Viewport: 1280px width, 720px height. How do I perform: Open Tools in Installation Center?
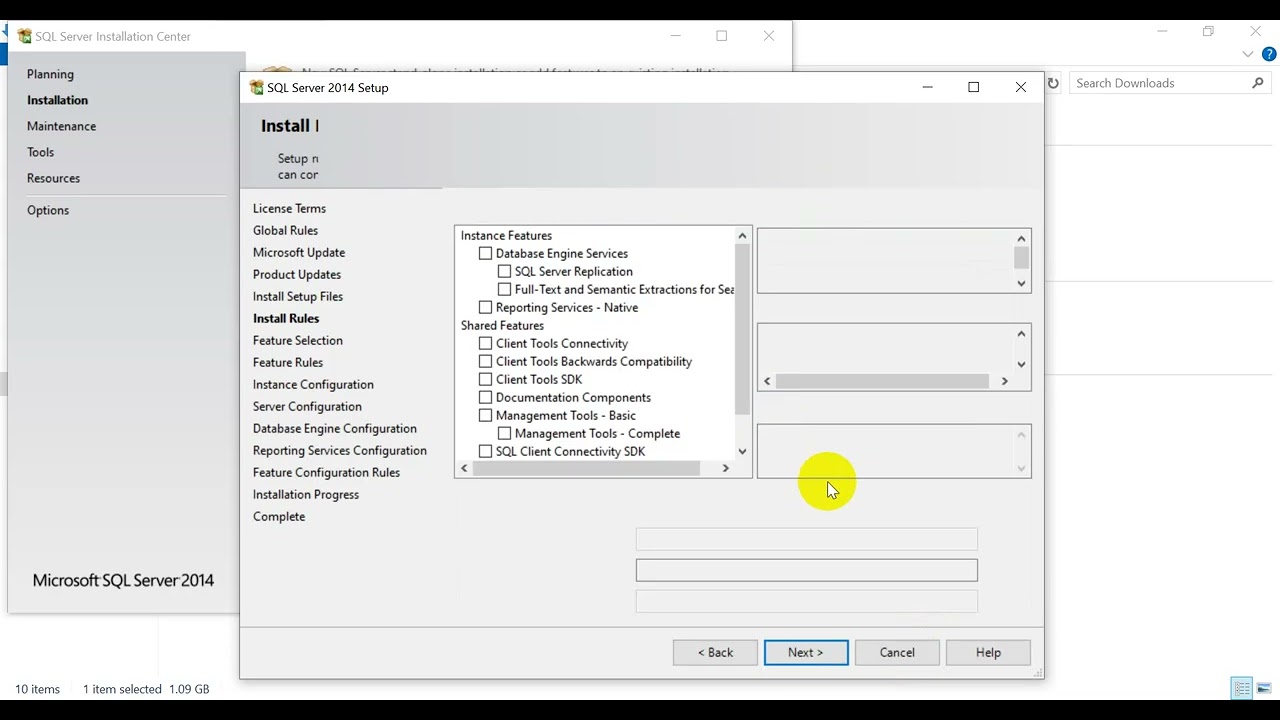(x=40, y=152)
